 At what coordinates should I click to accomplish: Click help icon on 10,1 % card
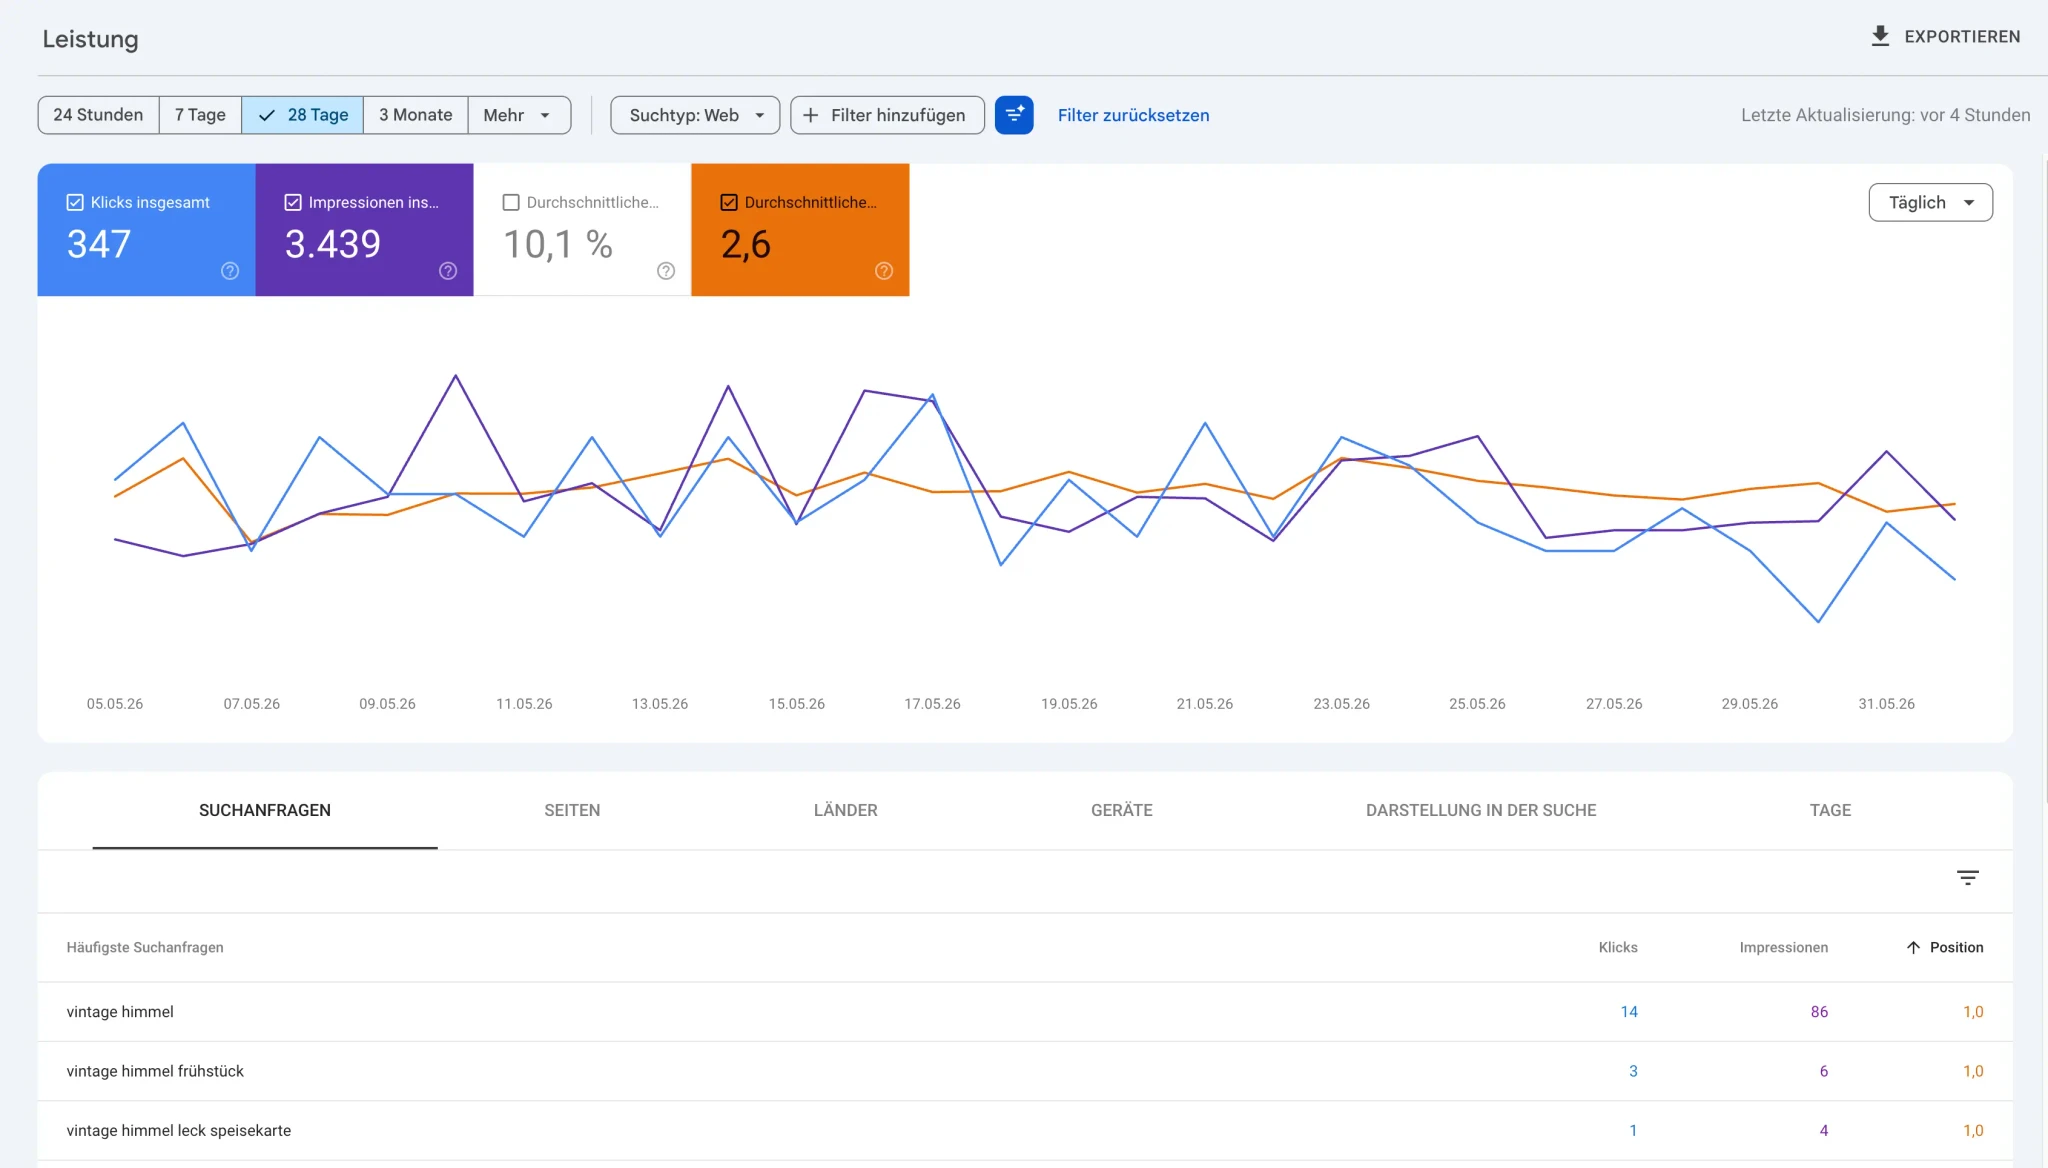[x=666, y=271]
